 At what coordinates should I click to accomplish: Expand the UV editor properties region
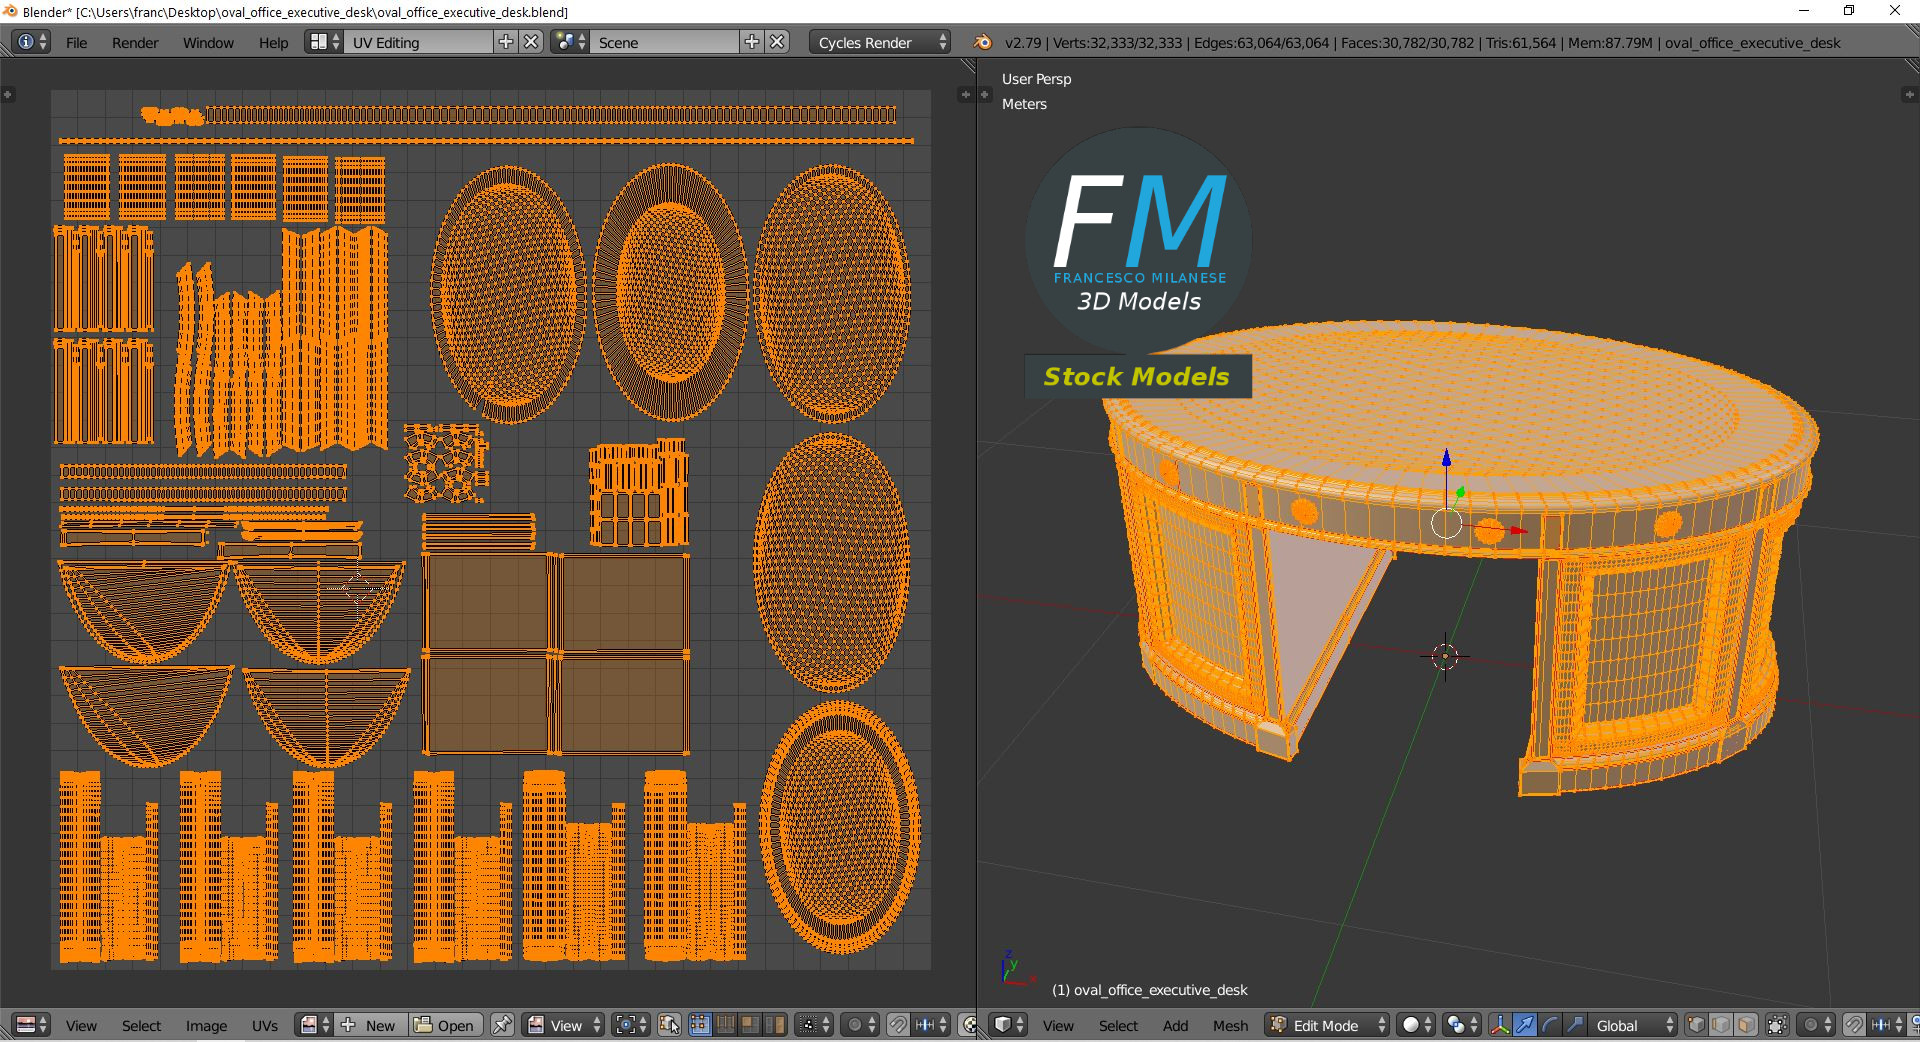[965, 94]
